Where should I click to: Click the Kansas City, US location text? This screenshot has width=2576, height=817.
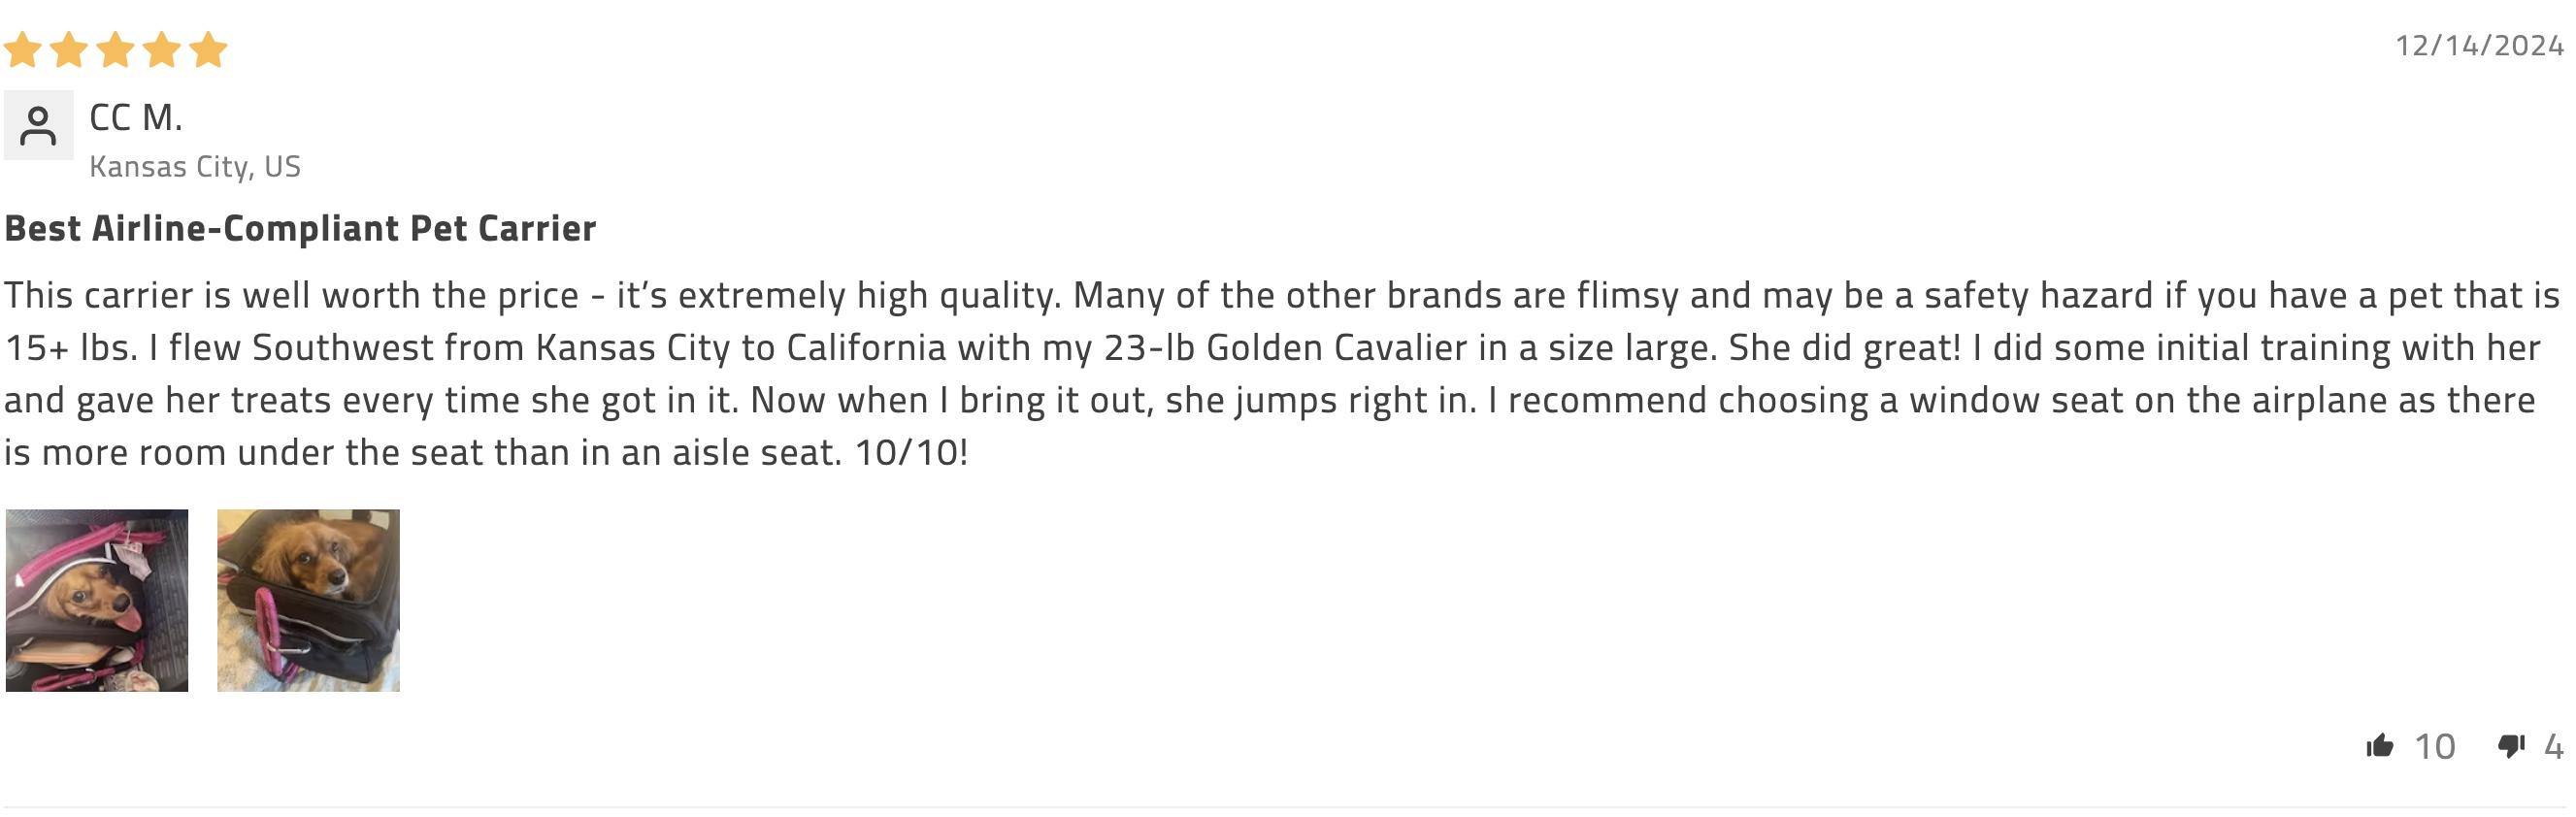tap(195, 167)
